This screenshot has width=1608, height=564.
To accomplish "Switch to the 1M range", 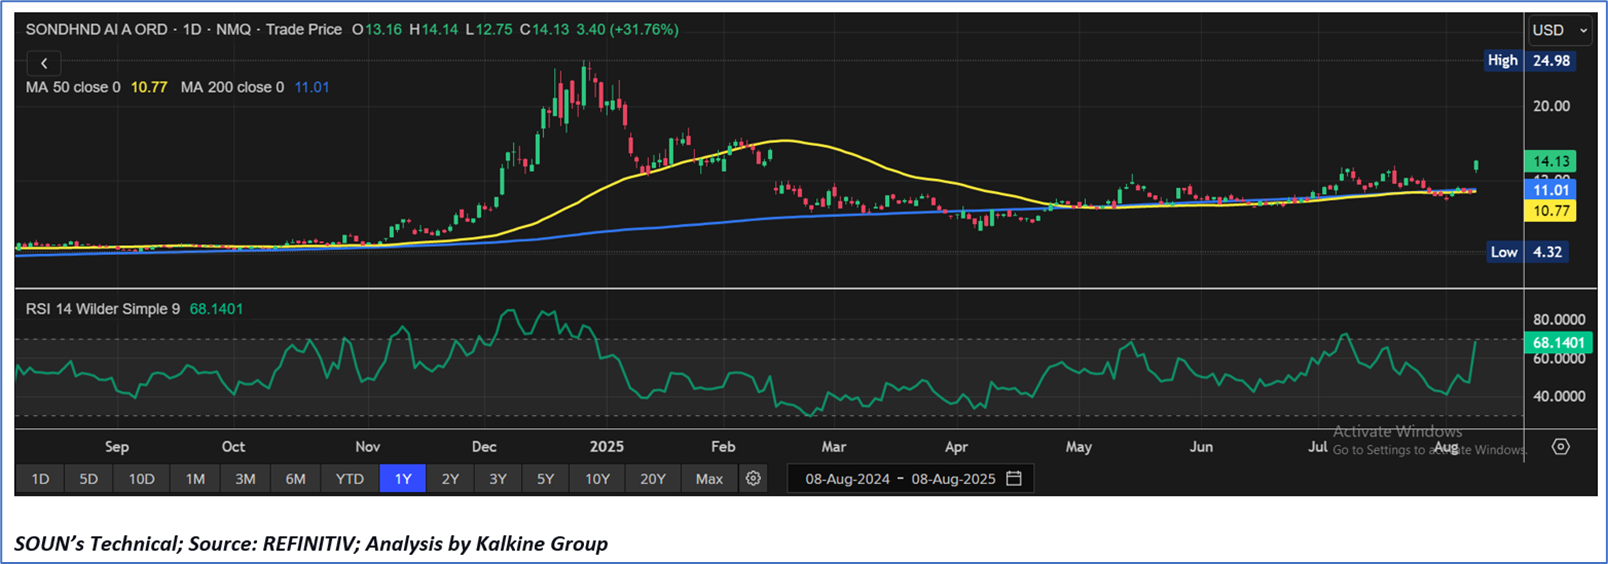I will point(195,479).
